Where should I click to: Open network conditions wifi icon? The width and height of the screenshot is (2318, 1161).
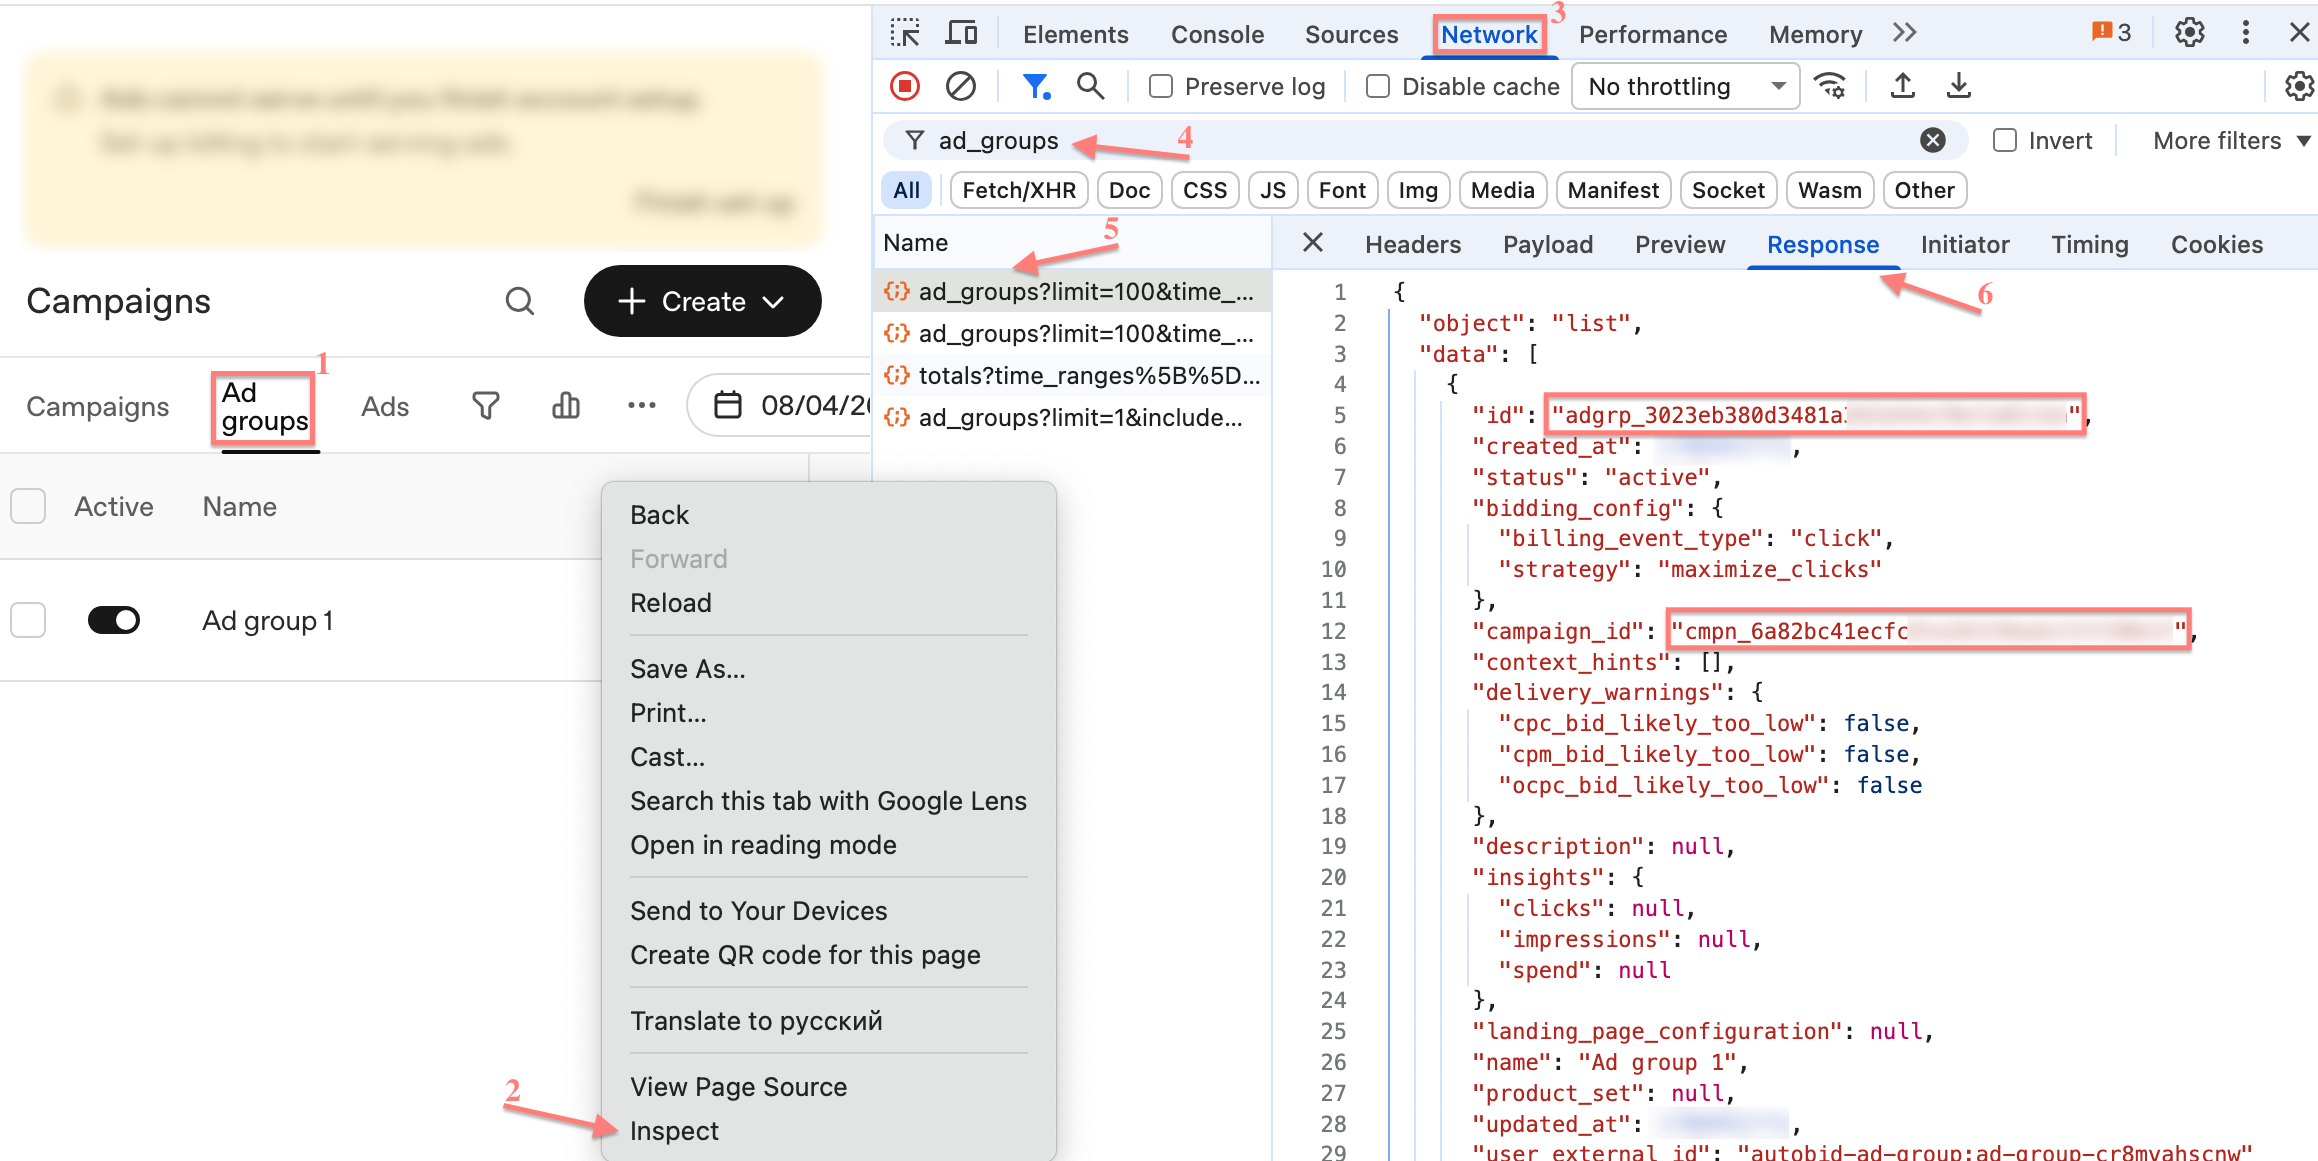click(1830, 87)
